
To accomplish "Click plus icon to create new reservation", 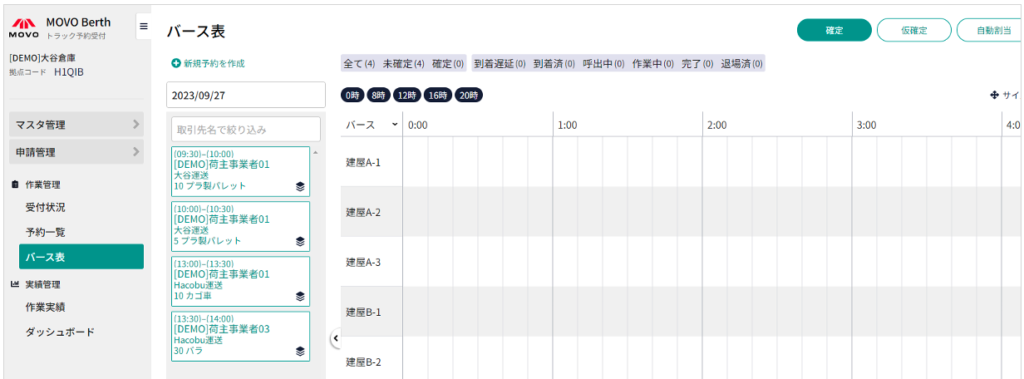I will point(176,63).
